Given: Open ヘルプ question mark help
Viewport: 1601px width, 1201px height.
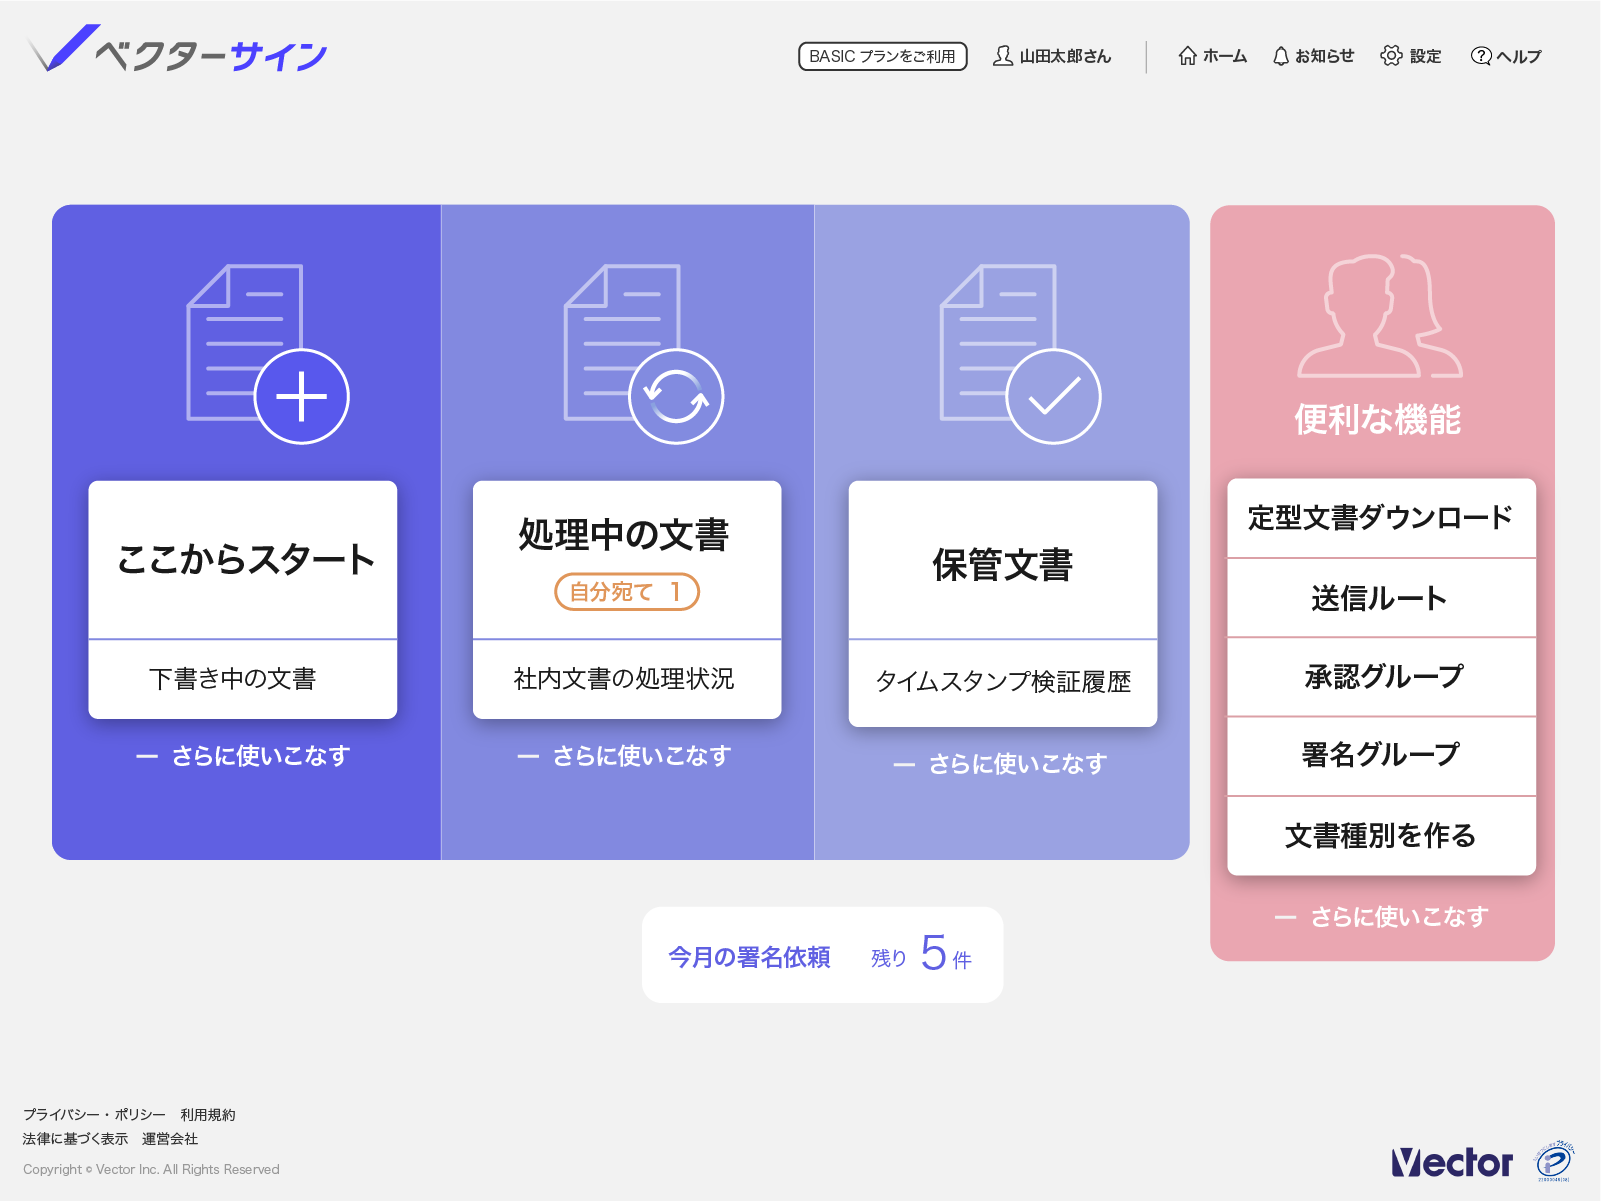Looking at the screenshot, I should [1506, 56].
